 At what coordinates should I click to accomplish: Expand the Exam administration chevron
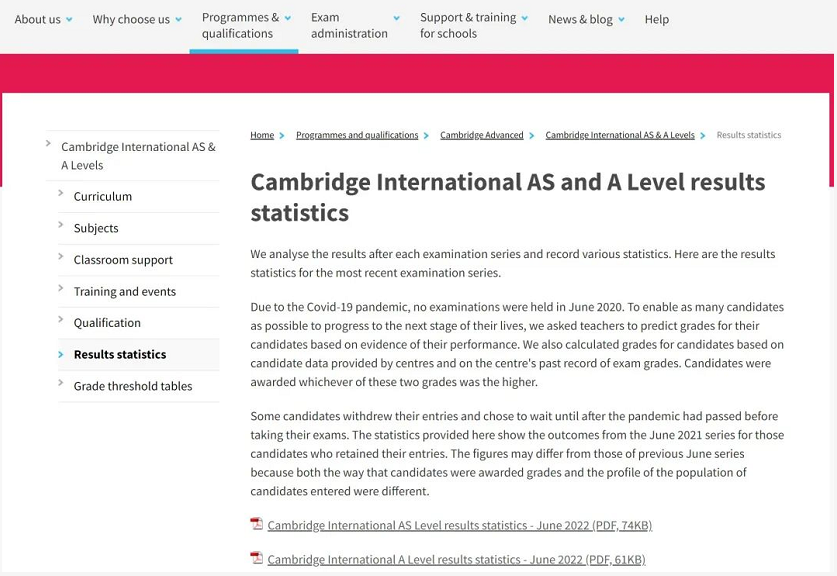[397, 18]
